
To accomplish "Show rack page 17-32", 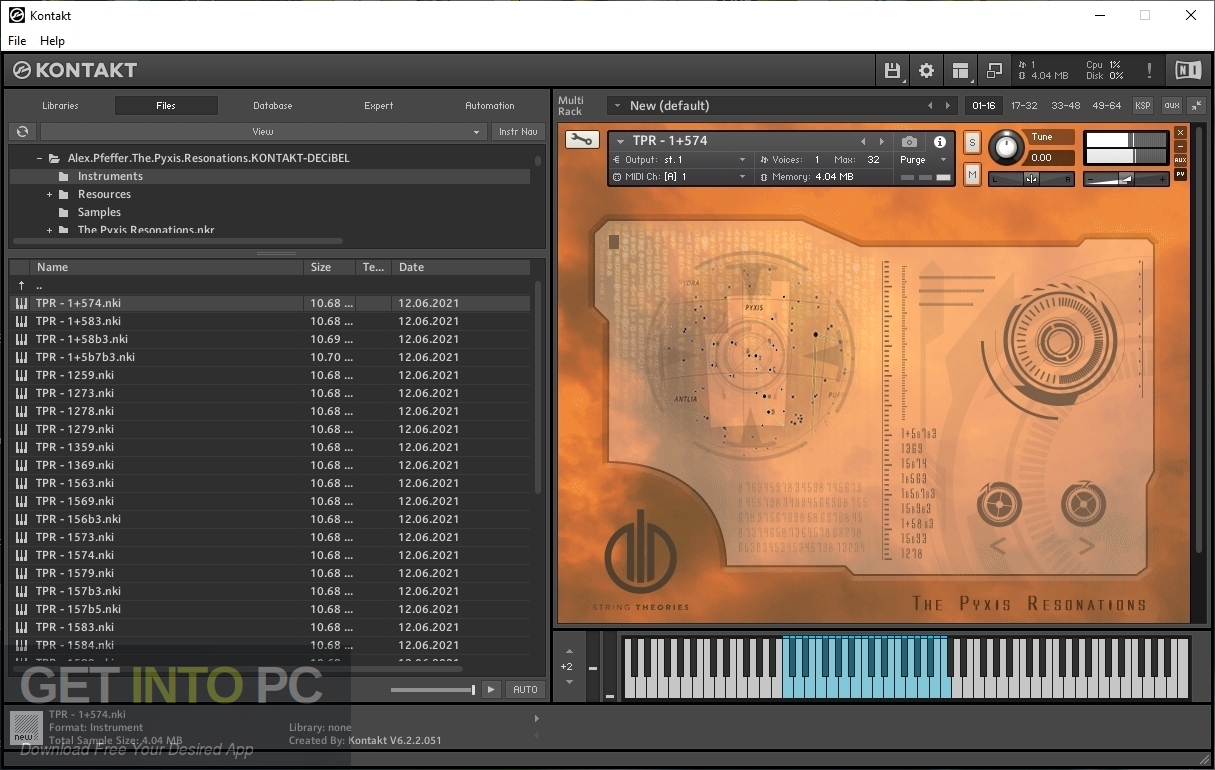I will (x=1024, y=105).
